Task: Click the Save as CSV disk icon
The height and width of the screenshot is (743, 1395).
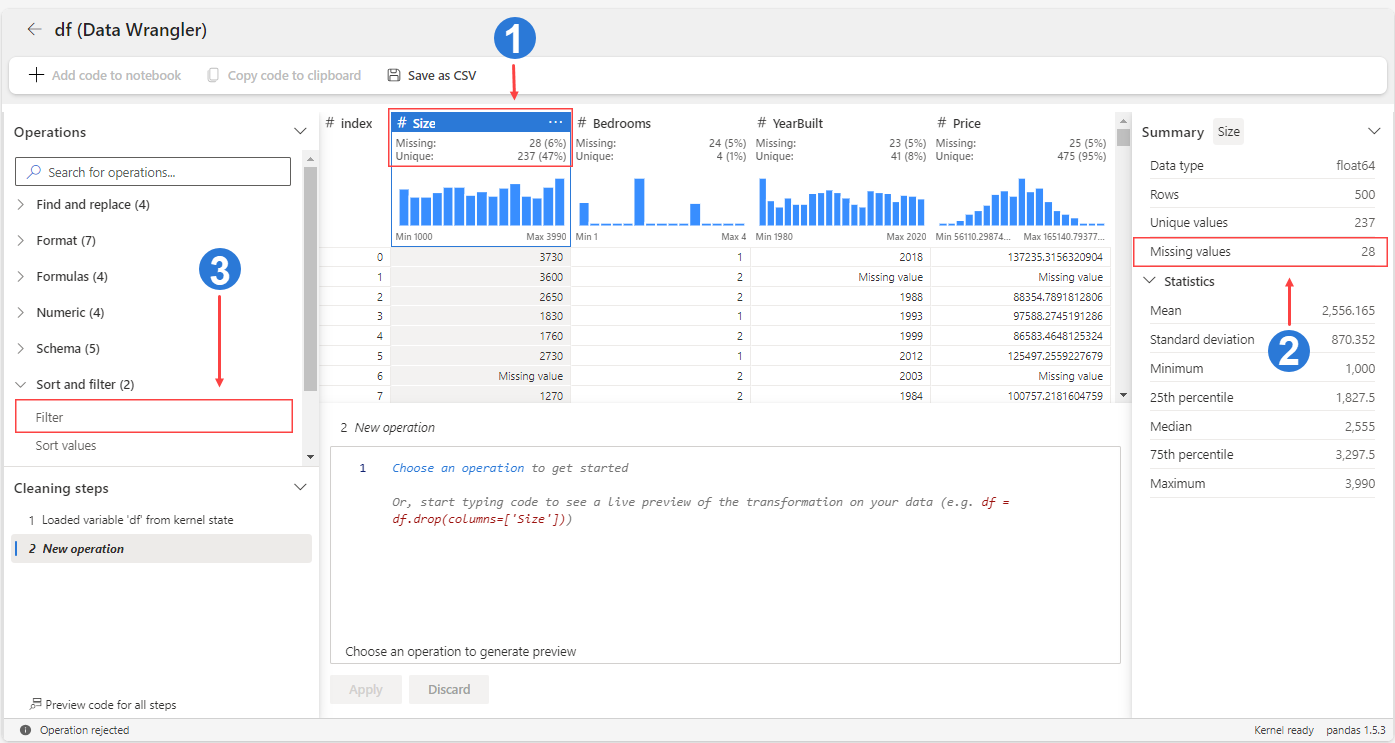Action: (394, 75)
